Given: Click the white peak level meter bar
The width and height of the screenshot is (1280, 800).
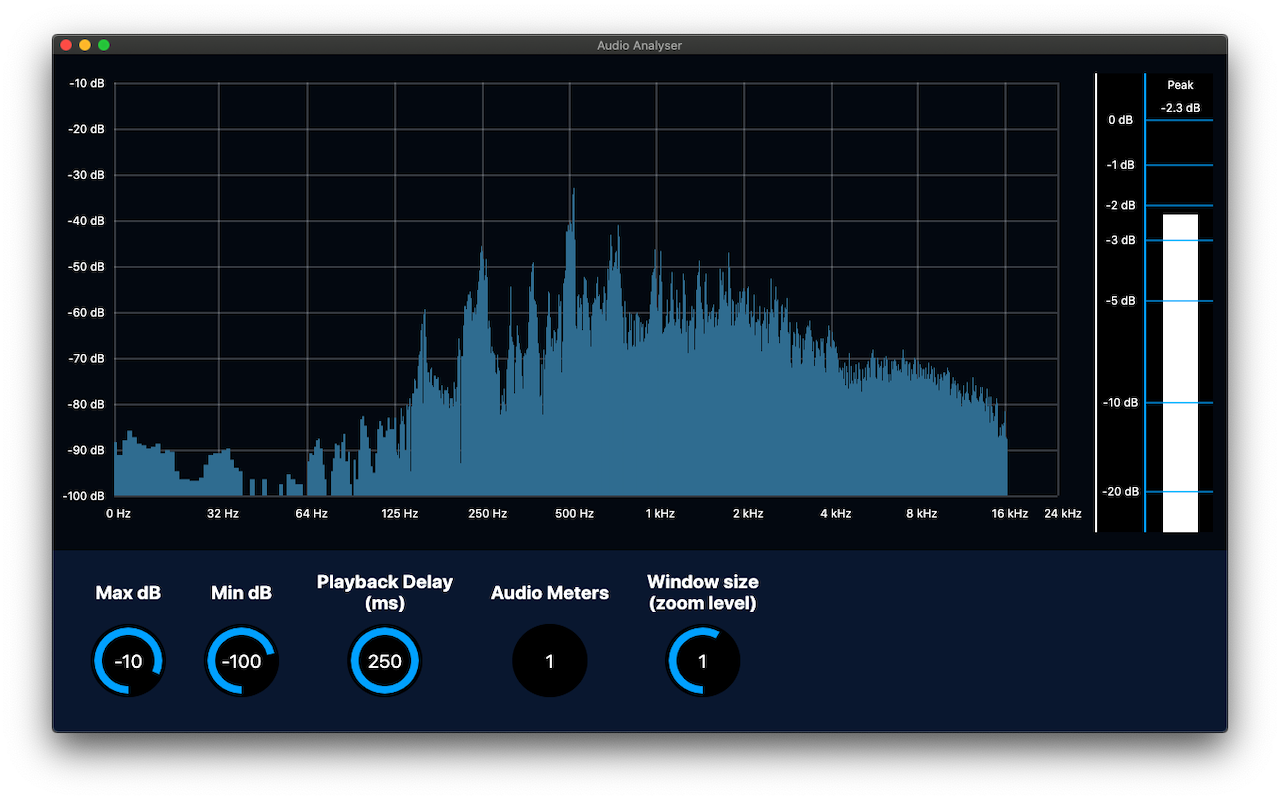Looking at the screenshot, I should (x=1180, y=373).
